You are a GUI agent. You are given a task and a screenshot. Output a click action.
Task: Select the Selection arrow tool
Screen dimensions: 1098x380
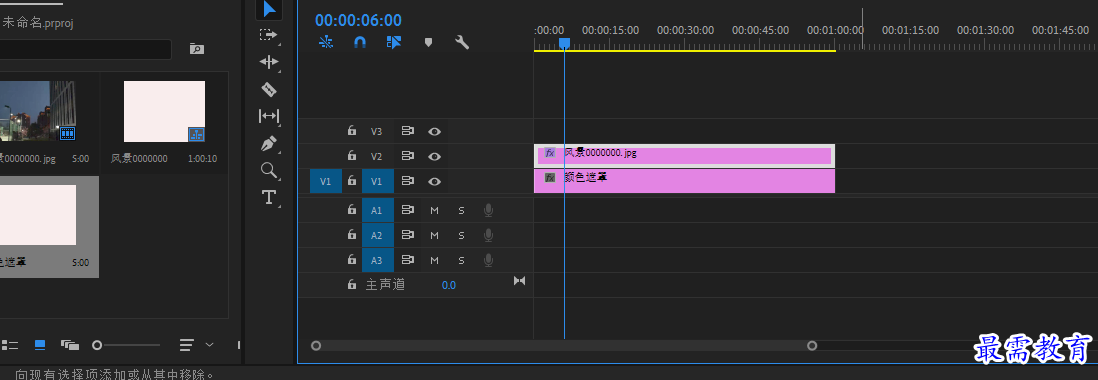269,9
